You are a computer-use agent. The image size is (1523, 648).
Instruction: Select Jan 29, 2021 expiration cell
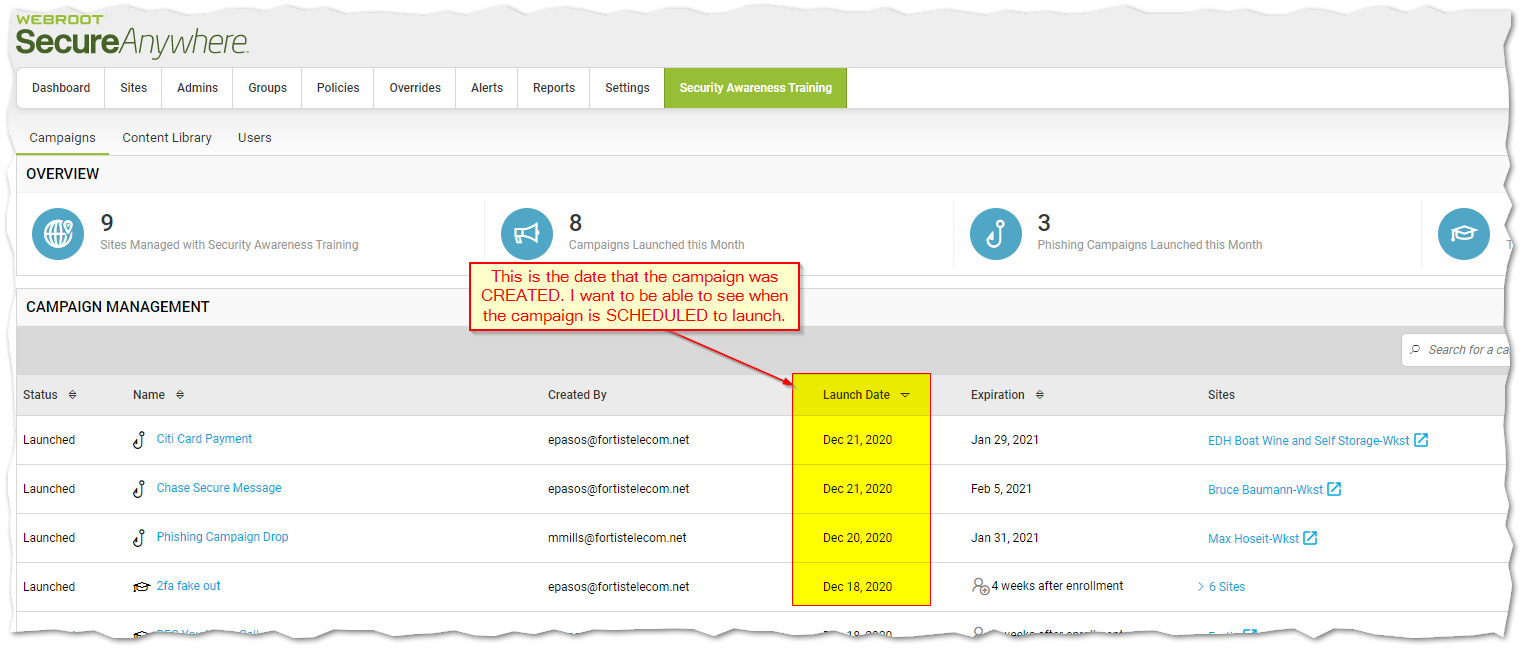point(1005,439)
